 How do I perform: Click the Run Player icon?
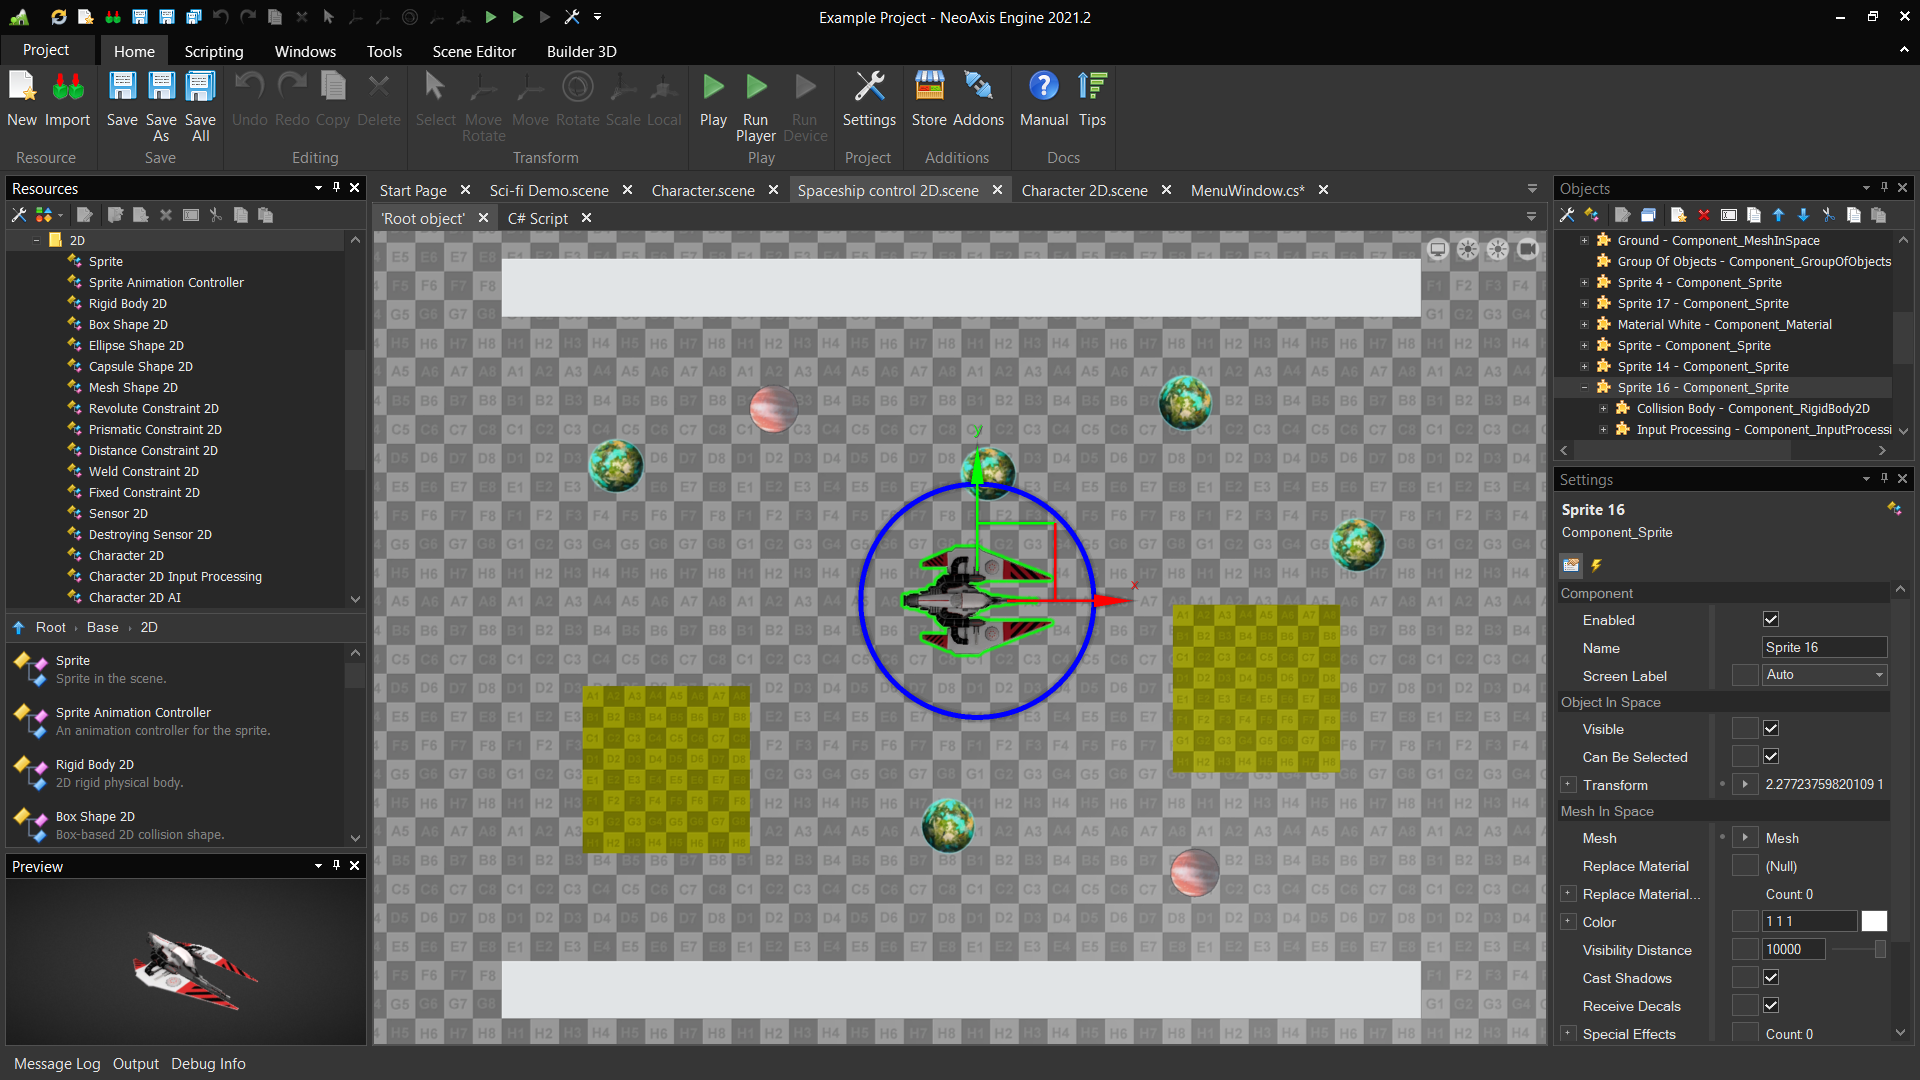756,88
